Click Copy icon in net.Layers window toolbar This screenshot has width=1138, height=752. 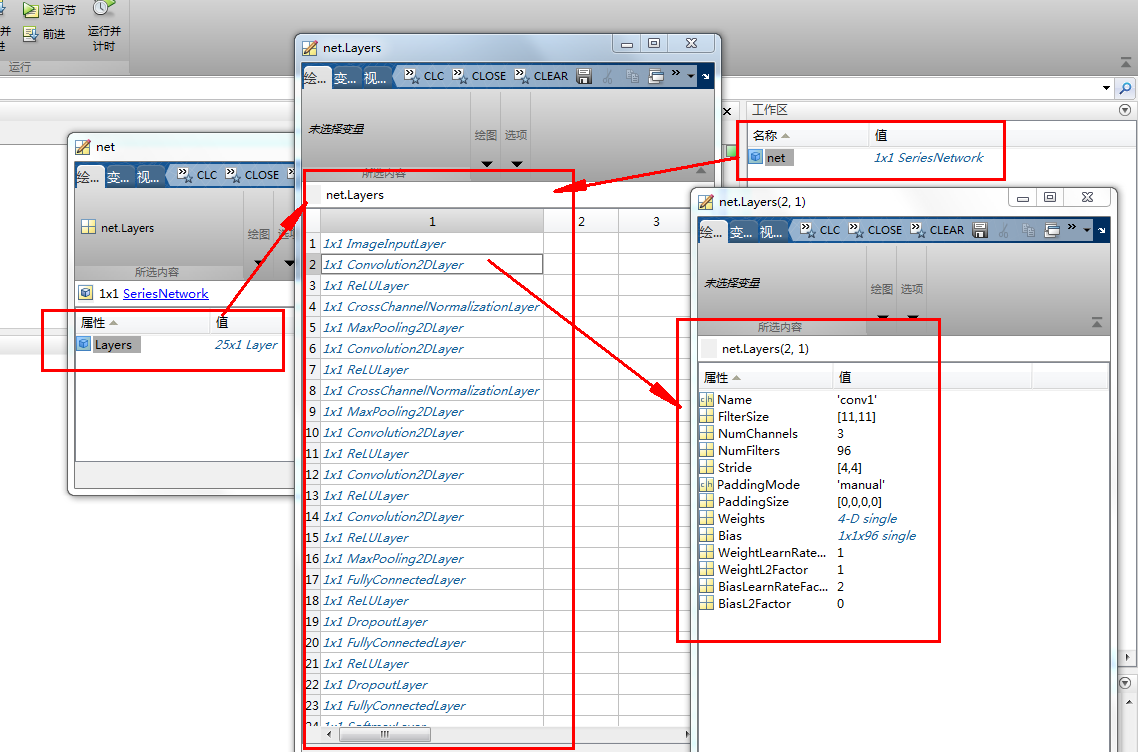pos(632,76)
